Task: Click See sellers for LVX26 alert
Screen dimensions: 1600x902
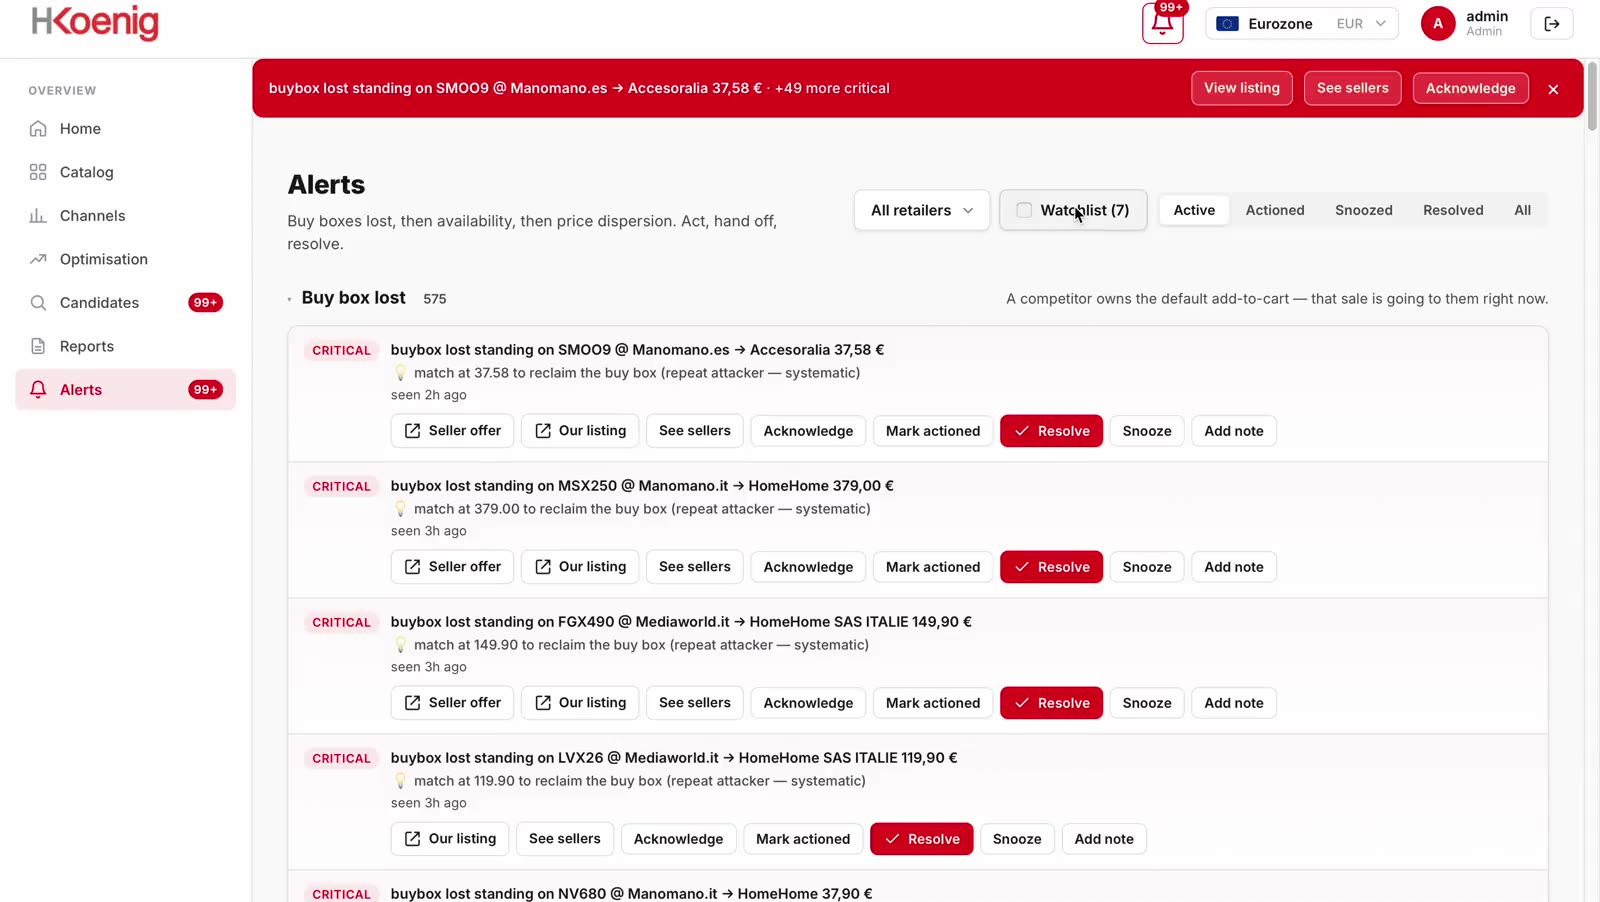Action: click(x=565, y=839)
